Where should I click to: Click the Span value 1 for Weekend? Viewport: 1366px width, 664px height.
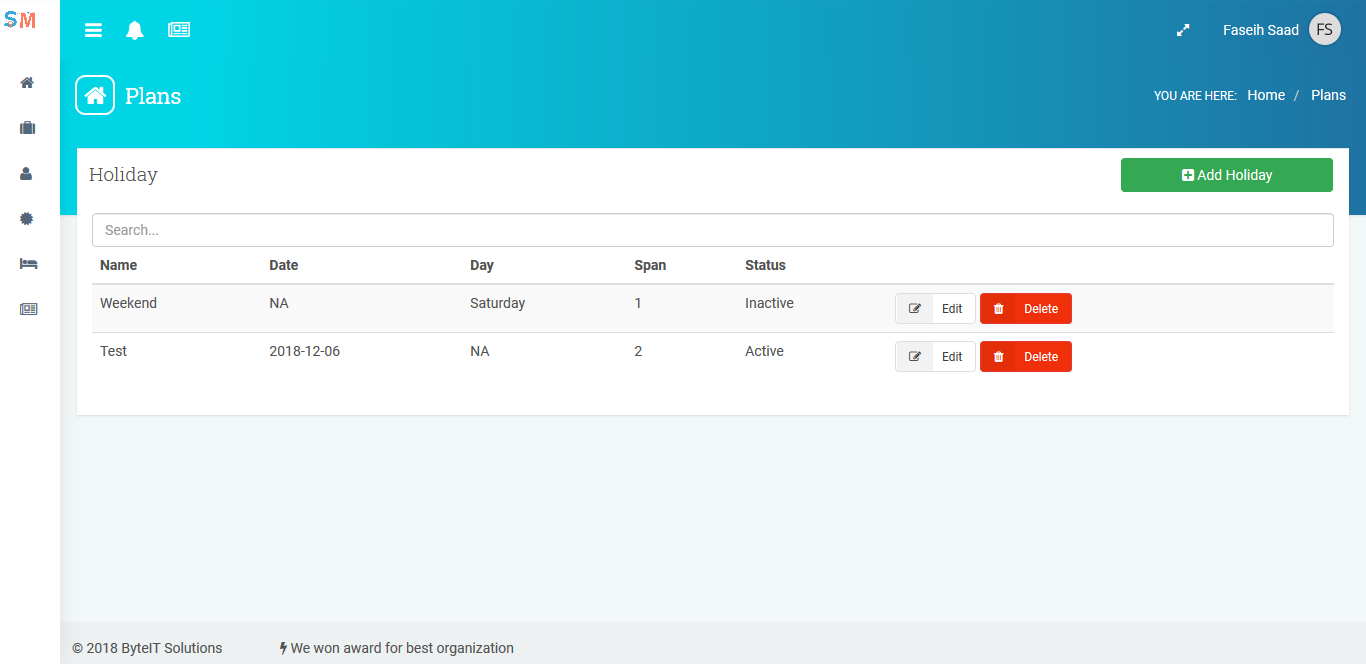click(x=638, y=303)
